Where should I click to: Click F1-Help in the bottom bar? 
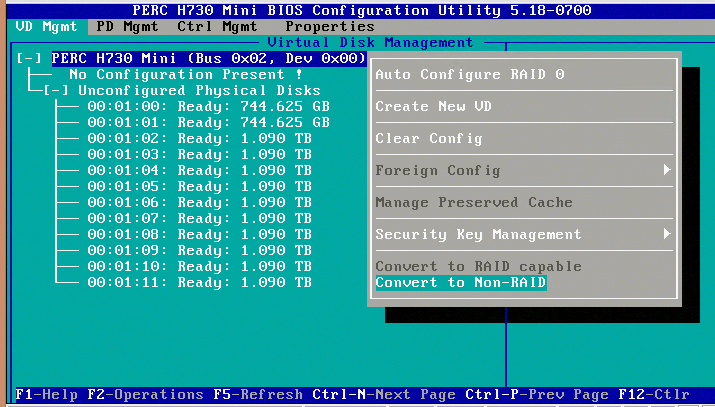(x=47, y=394)
